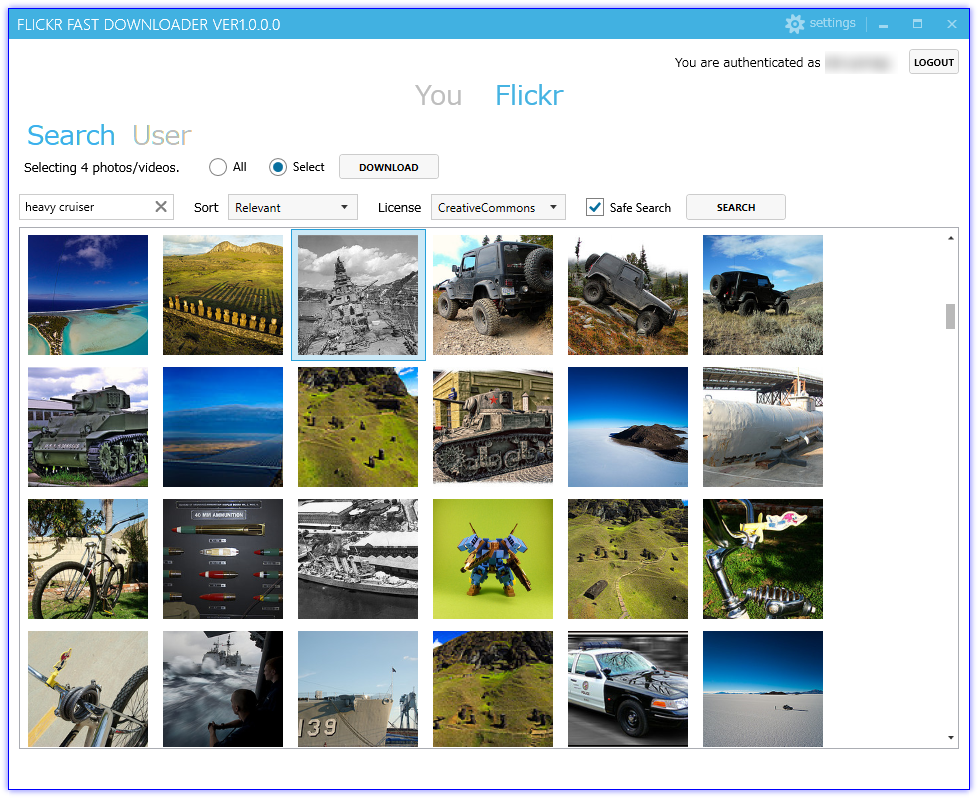This screenshot has height=798, width=978.
Task: Click the vertical scrollbar thumb
Action: point(950,316)
